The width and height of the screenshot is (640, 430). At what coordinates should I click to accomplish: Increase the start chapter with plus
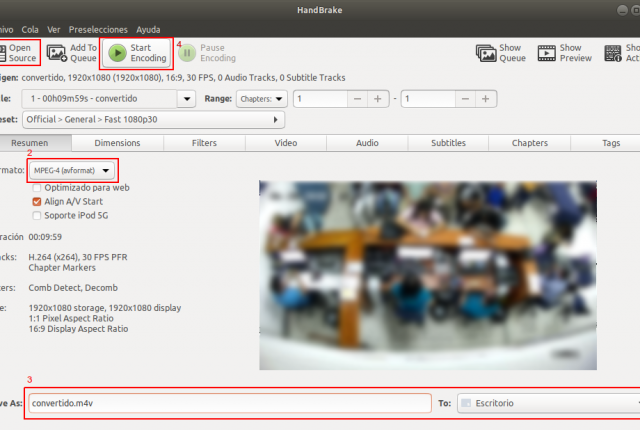(378, 99)
